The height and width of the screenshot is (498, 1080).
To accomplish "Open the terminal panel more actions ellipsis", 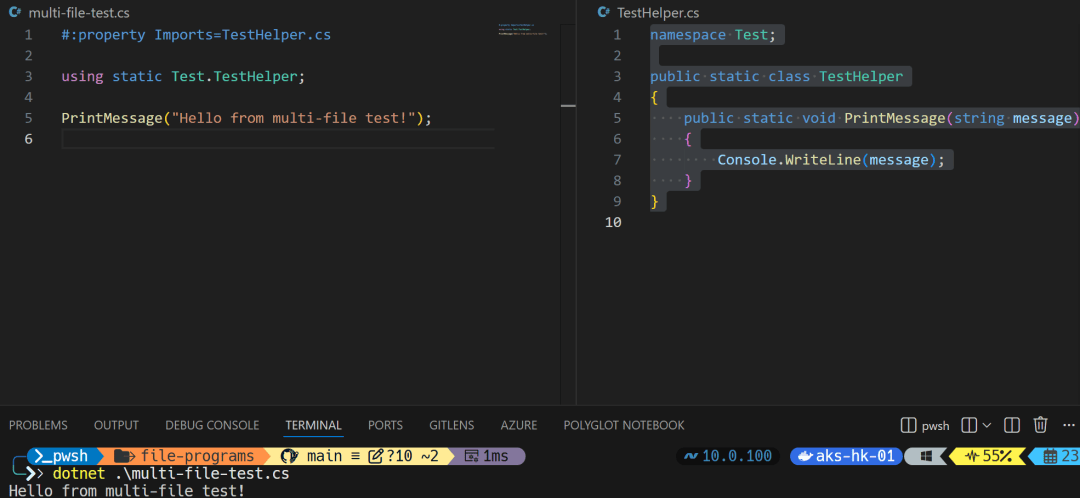I will tap(1070, 426).
